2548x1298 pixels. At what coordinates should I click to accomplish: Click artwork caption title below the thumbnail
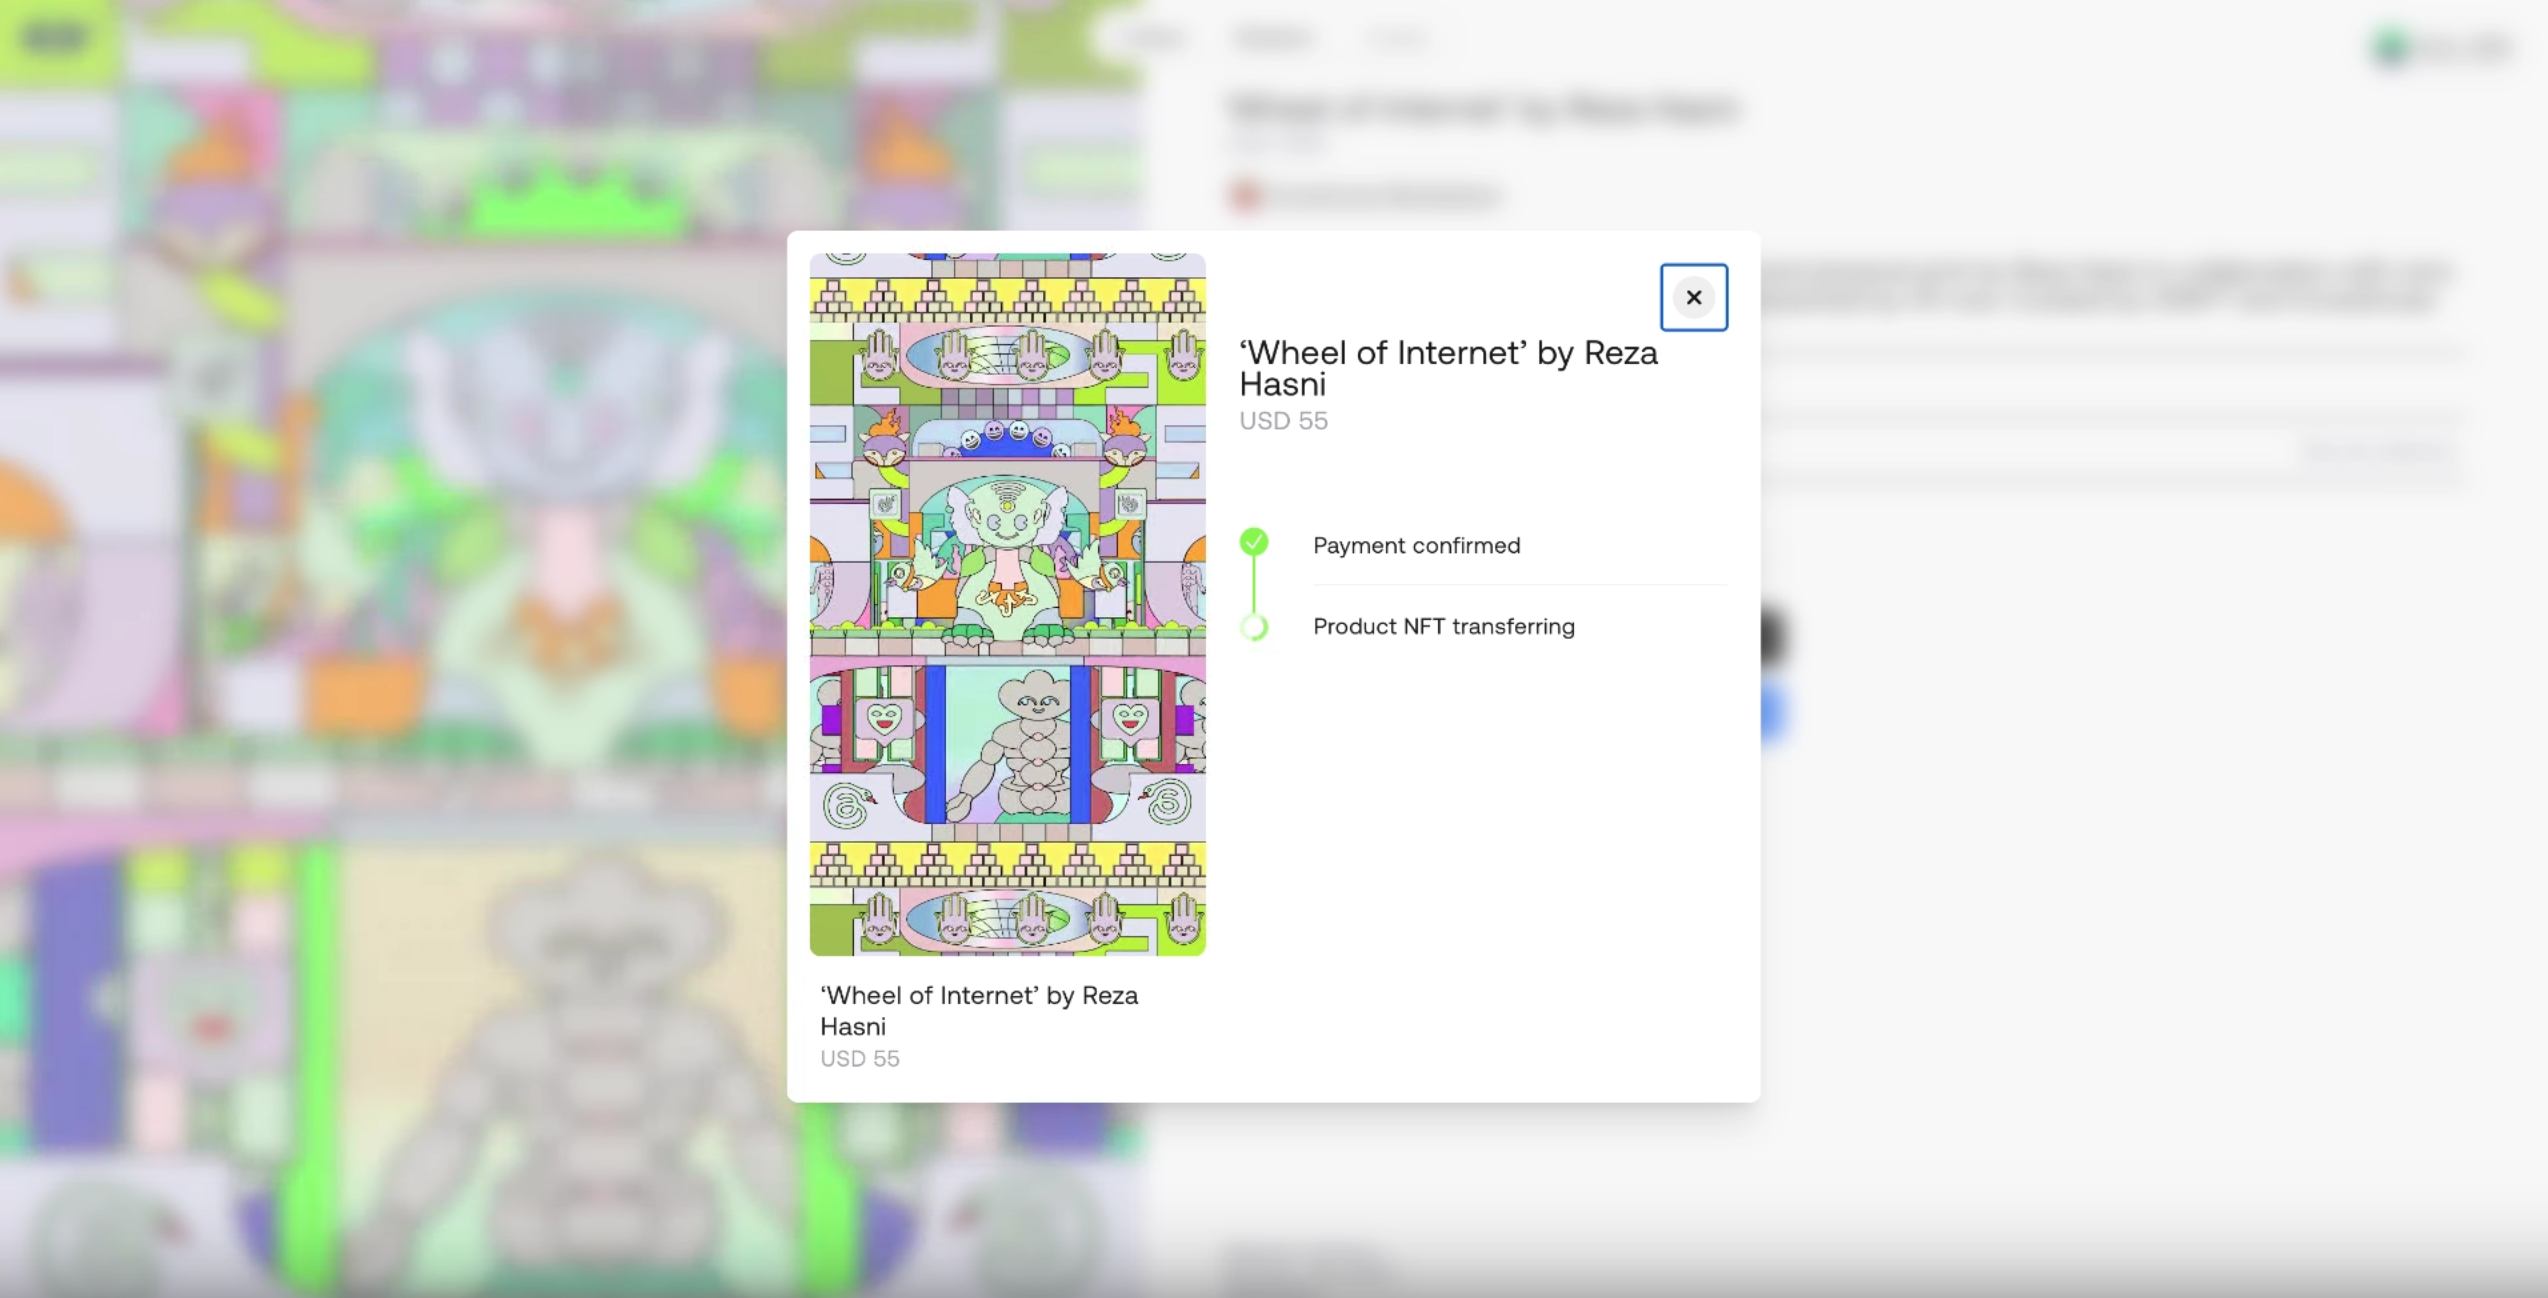978,1010
